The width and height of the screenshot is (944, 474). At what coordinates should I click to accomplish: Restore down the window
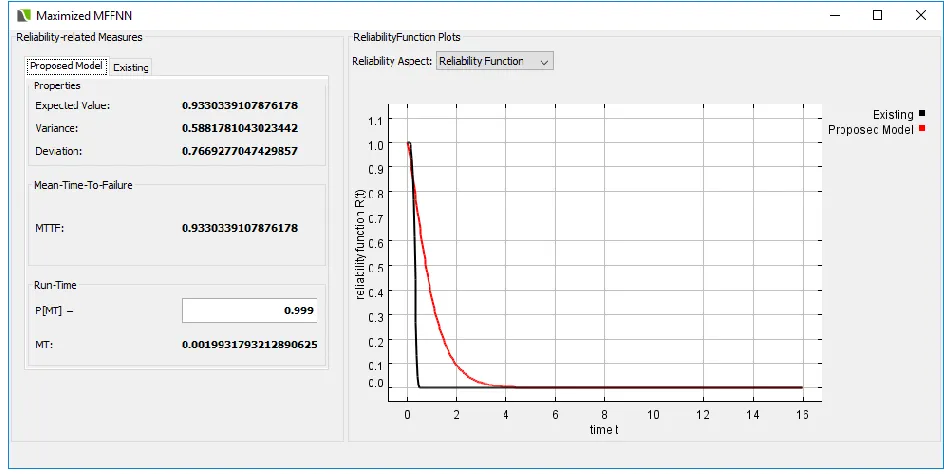point(877,15)
